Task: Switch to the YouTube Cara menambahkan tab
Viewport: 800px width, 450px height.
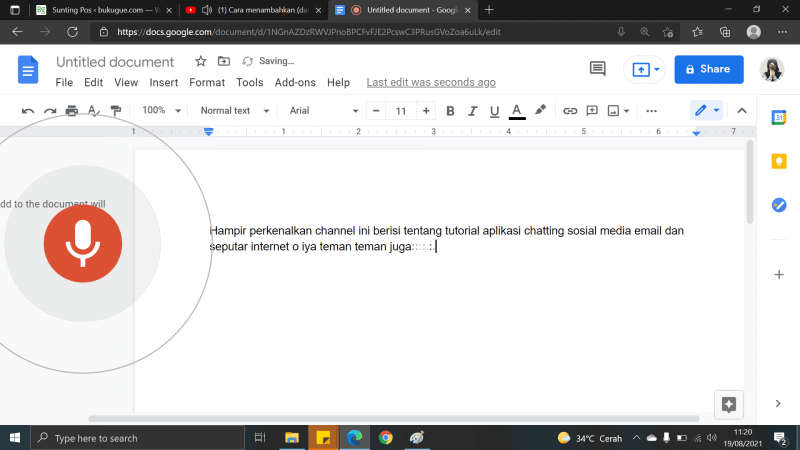Action: 254,10
